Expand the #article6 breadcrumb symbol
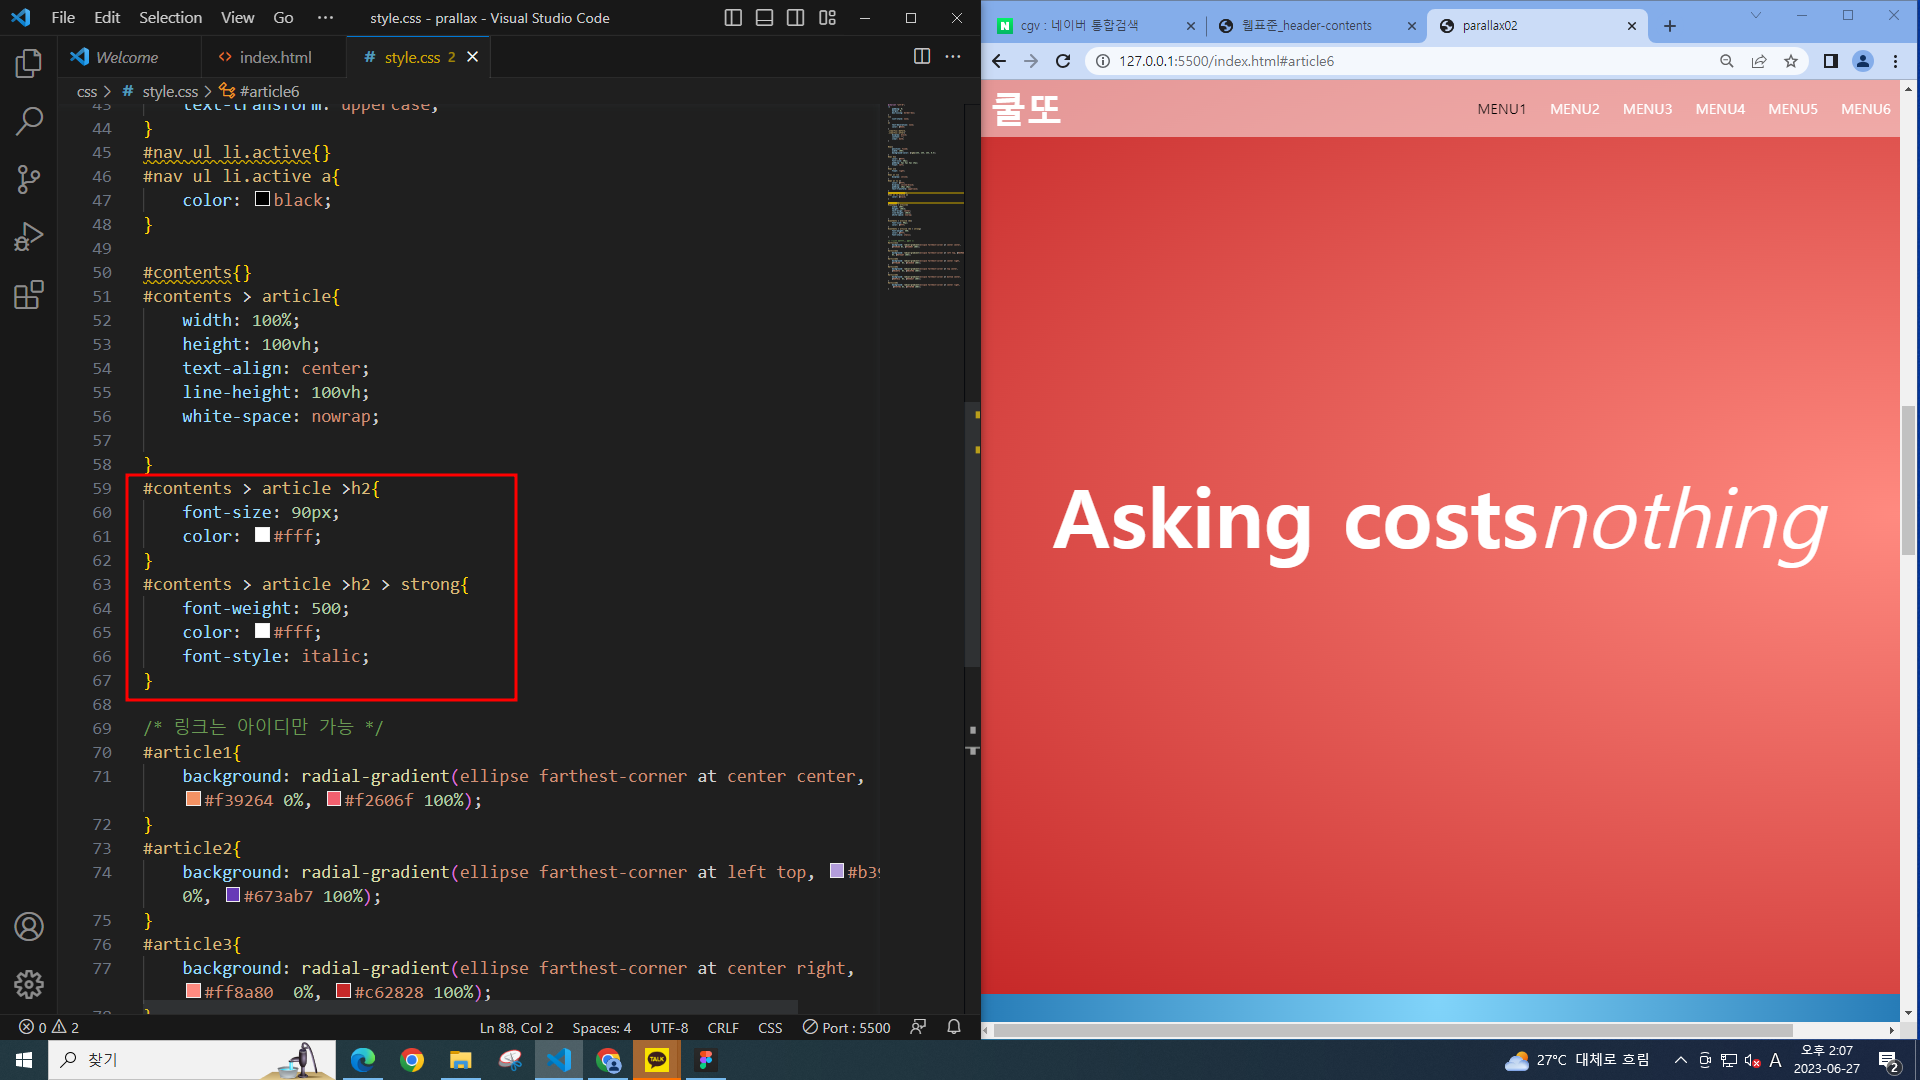 pos(268,91)
